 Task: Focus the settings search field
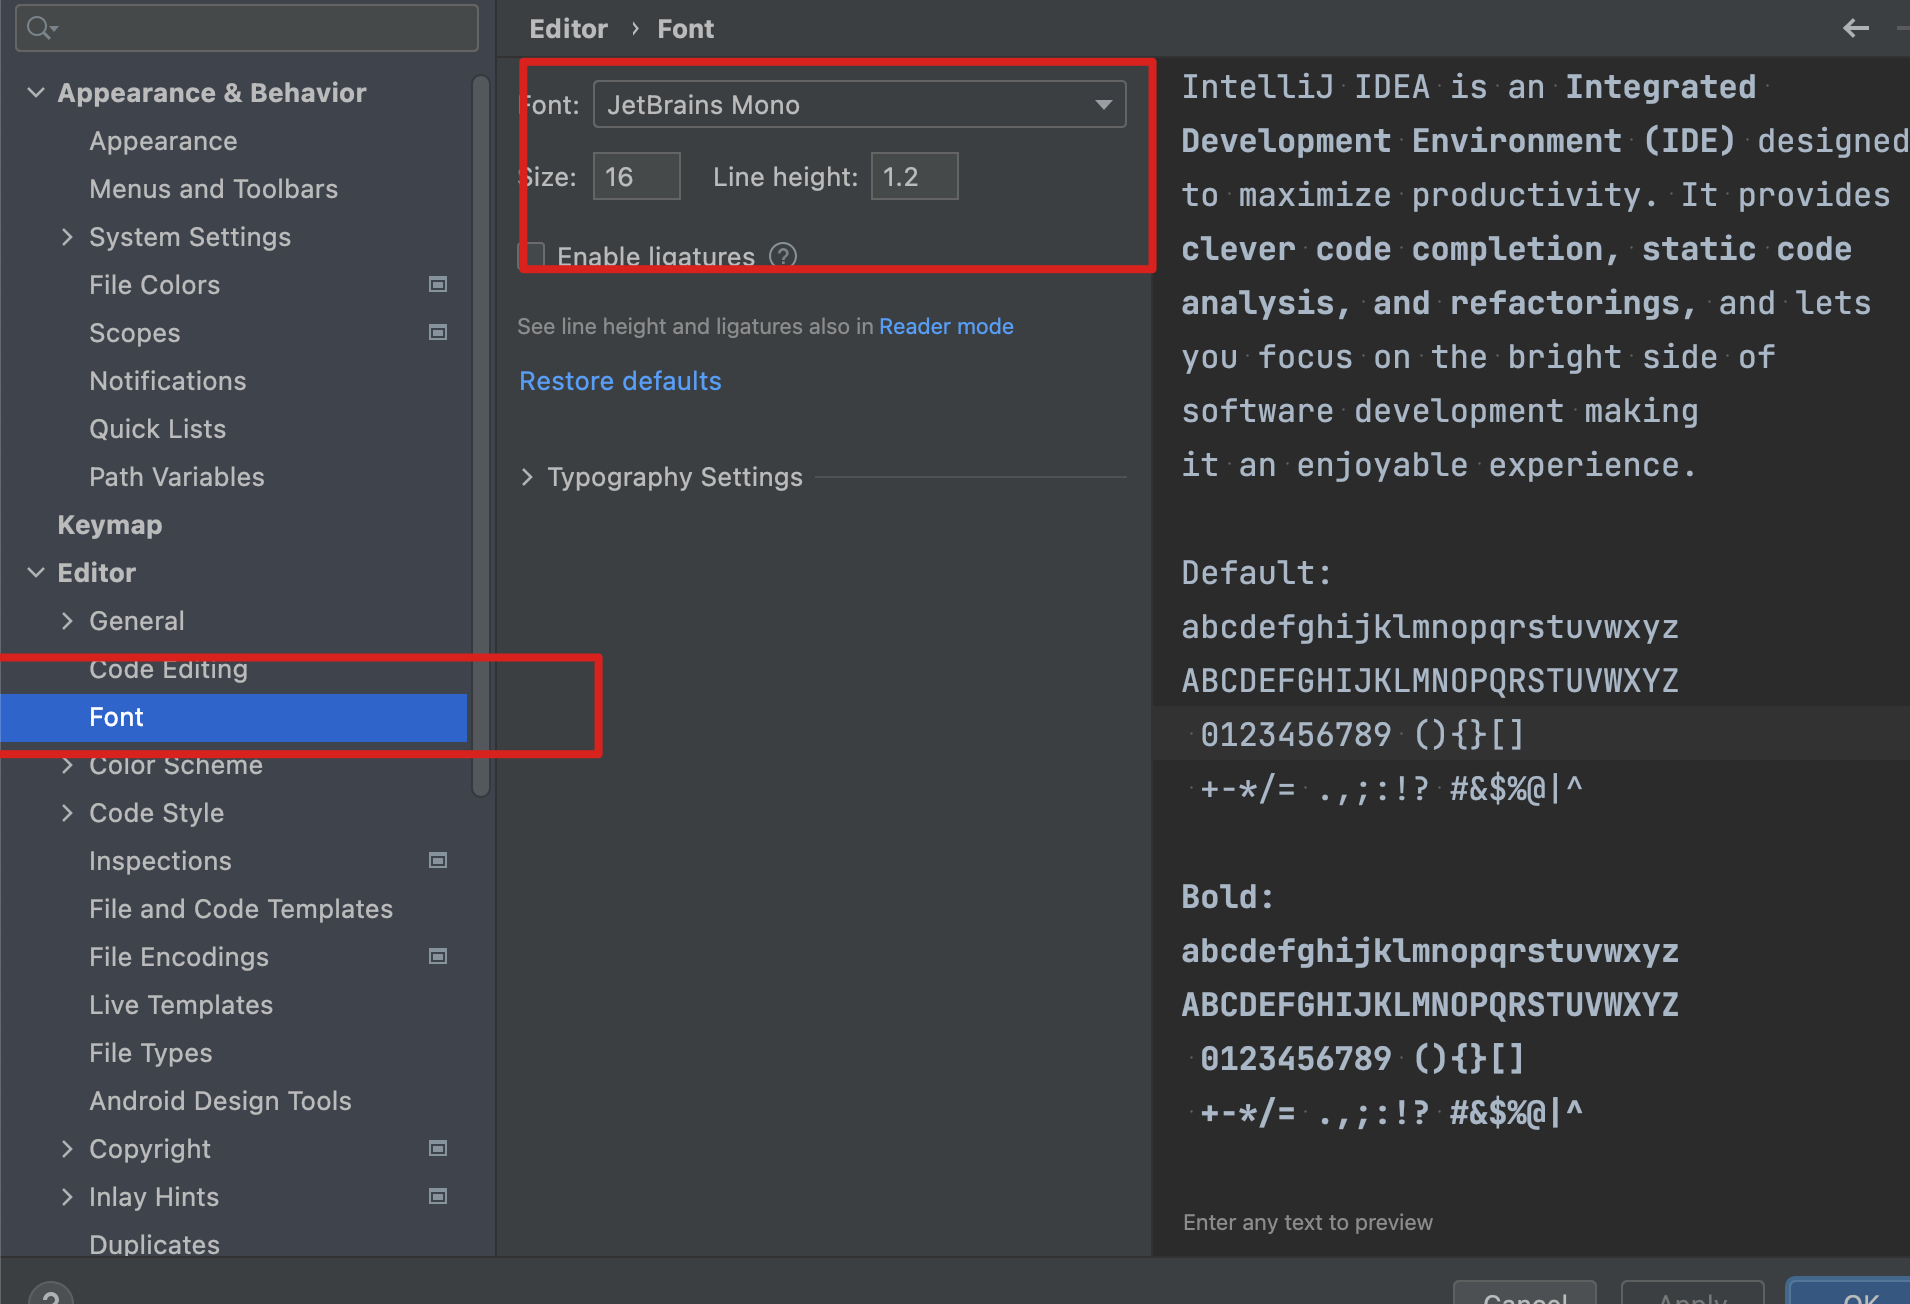[247, 28]
